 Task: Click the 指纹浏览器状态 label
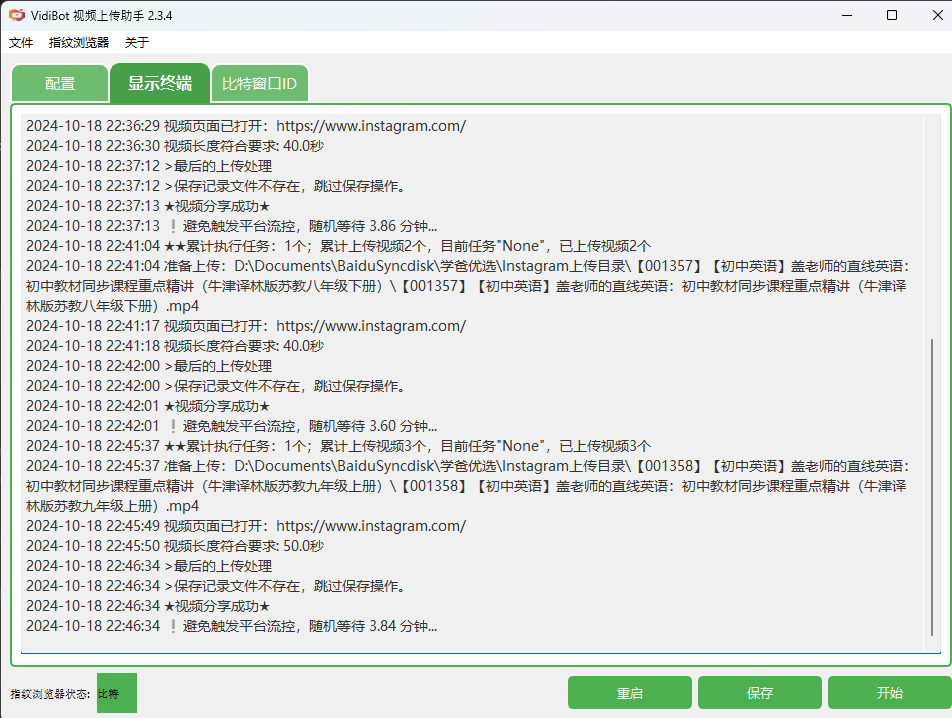[x=50, y=694]
